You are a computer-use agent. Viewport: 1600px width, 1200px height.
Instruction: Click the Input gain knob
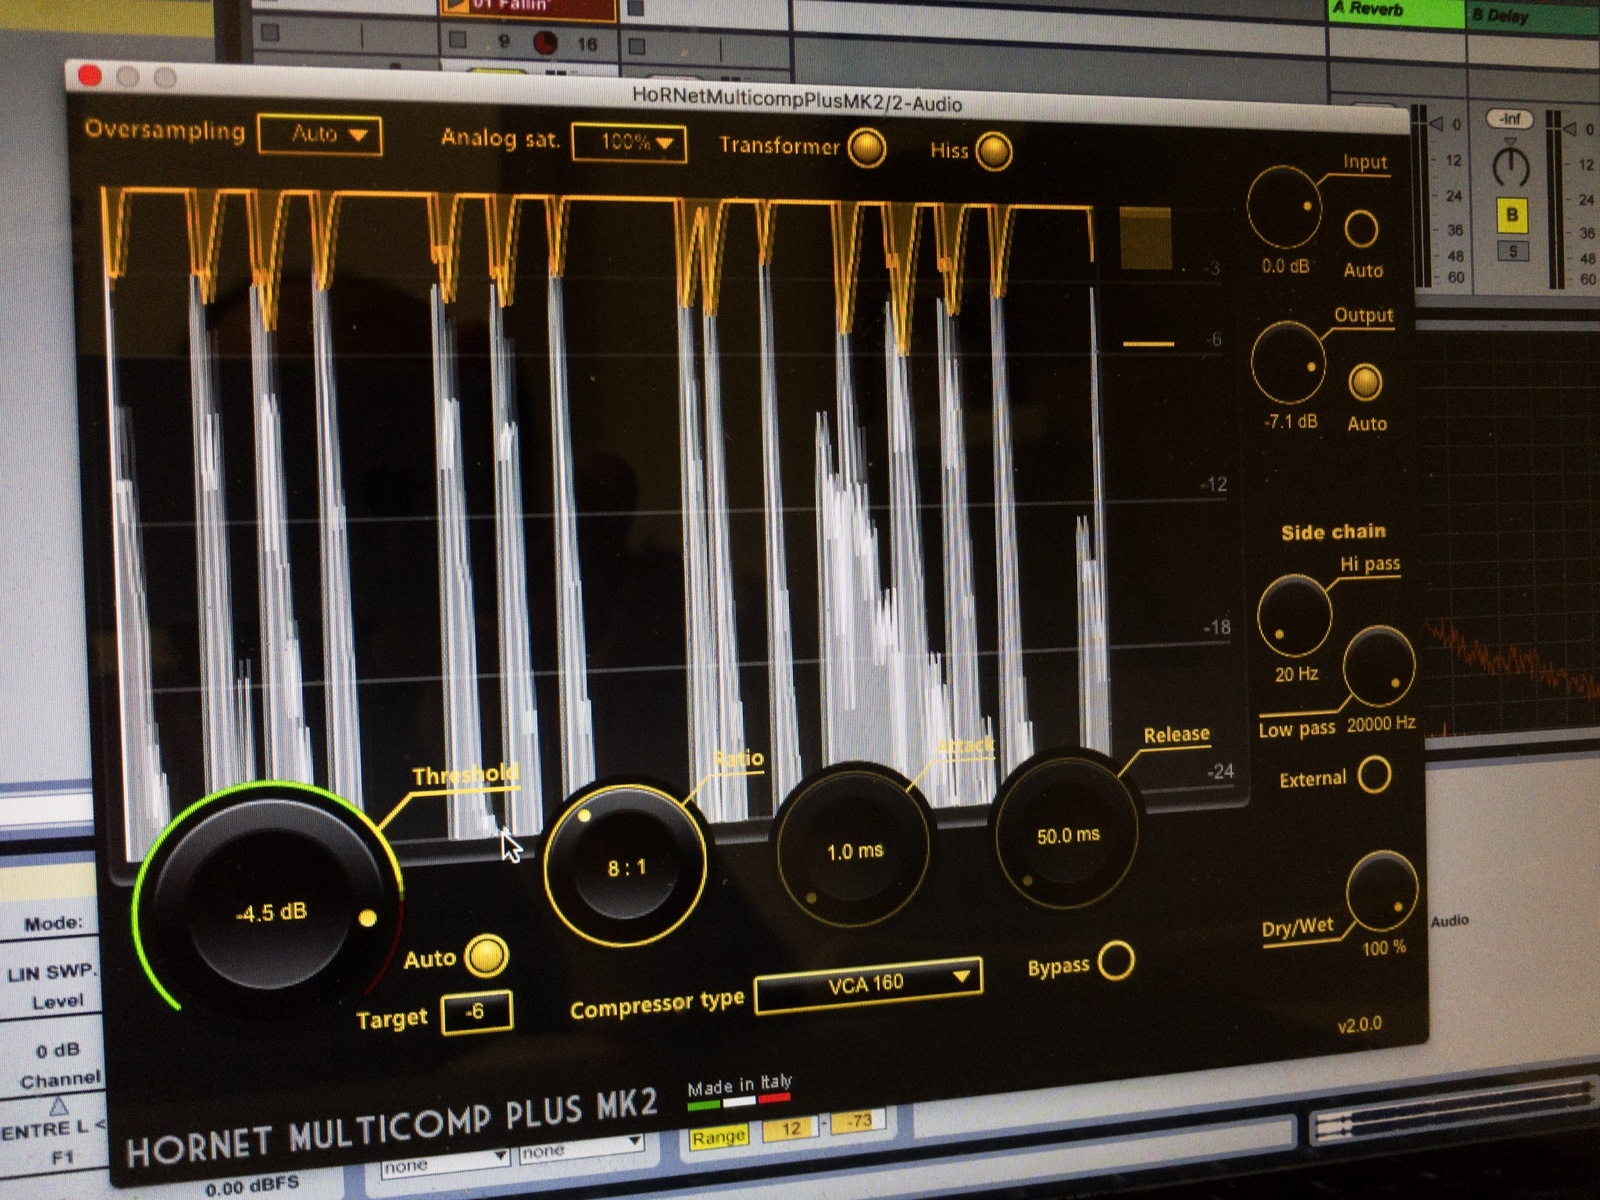pos(1285,208)
